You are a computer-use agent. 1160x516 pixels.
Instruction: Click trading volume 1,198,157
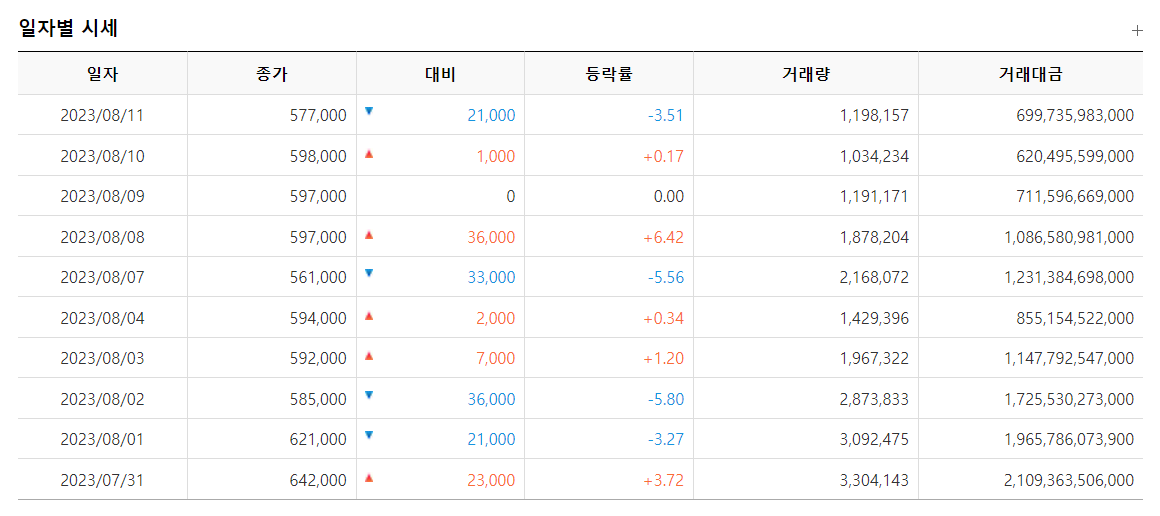click(875, 115)
